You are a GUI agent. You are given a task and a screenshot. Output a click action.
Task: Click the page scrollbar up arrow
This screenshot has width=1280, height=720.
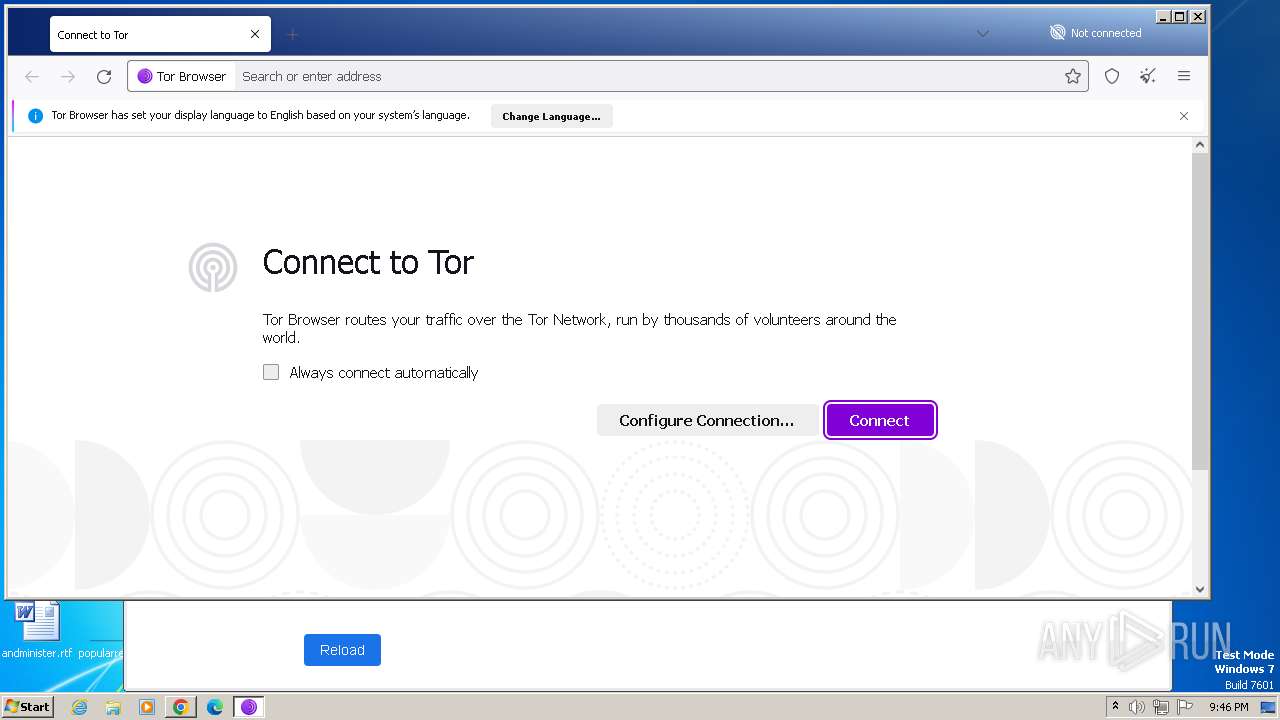pos(1200,145)
